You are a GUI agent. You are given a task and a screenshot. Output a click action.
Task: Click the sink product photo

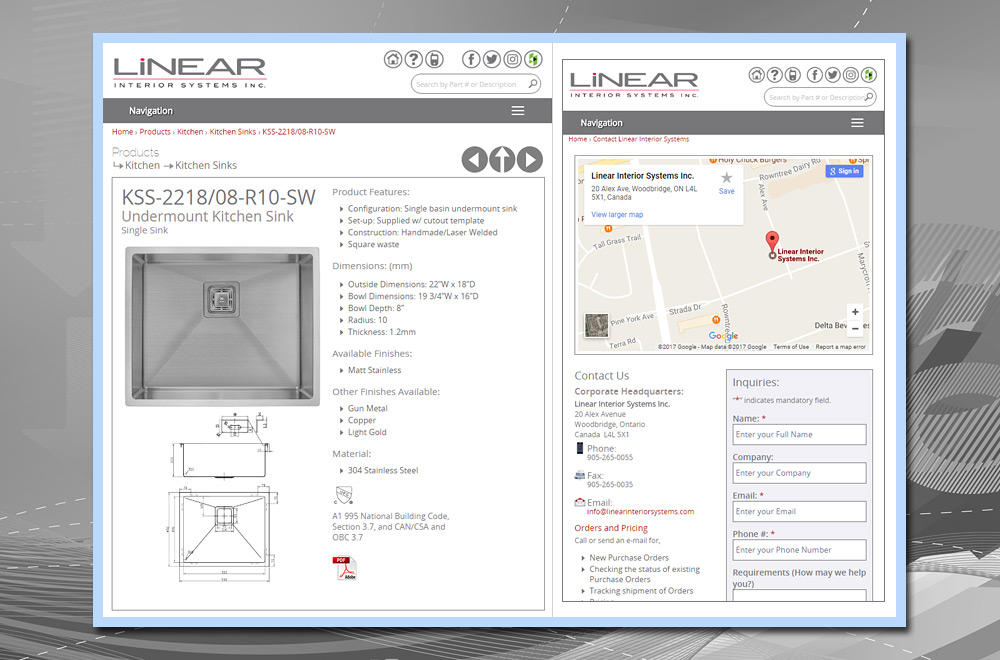click(223, 326)
